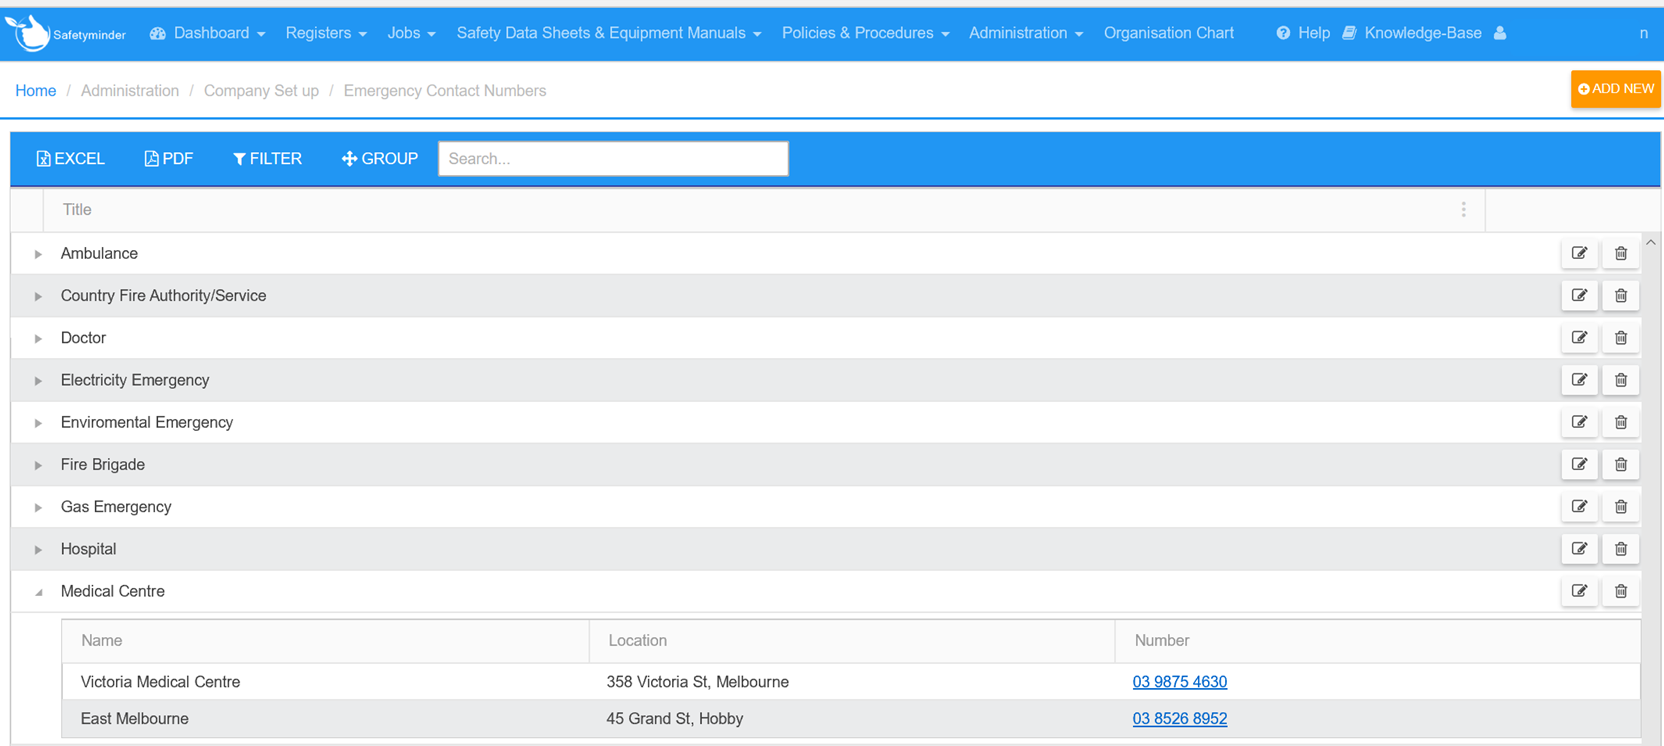Screen dimensions: 1664x746
Task: Click the ADD NEW button
Action: (x=1616, y=89)
